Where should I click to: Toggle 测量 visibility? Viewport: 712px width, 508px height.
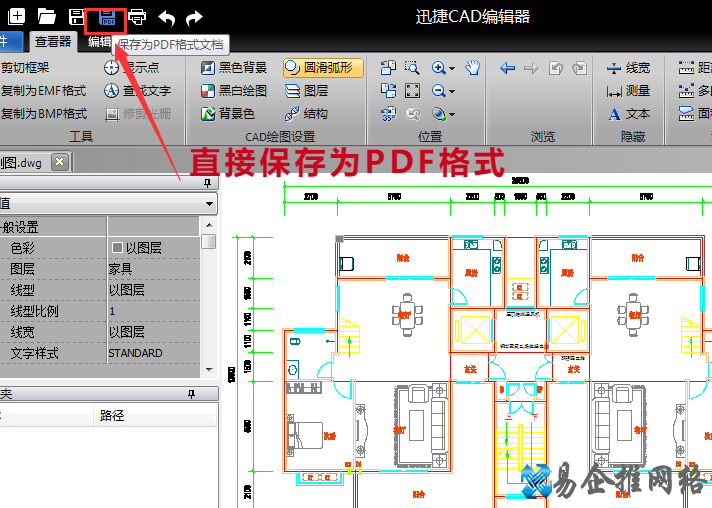click(628, 91)
